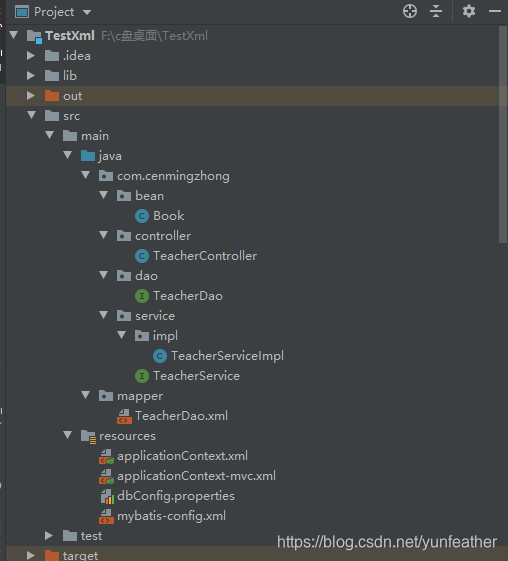Screen dimensions: 508x561
Task: Click the .idea folder icon
Action: (x=52, y=55)
